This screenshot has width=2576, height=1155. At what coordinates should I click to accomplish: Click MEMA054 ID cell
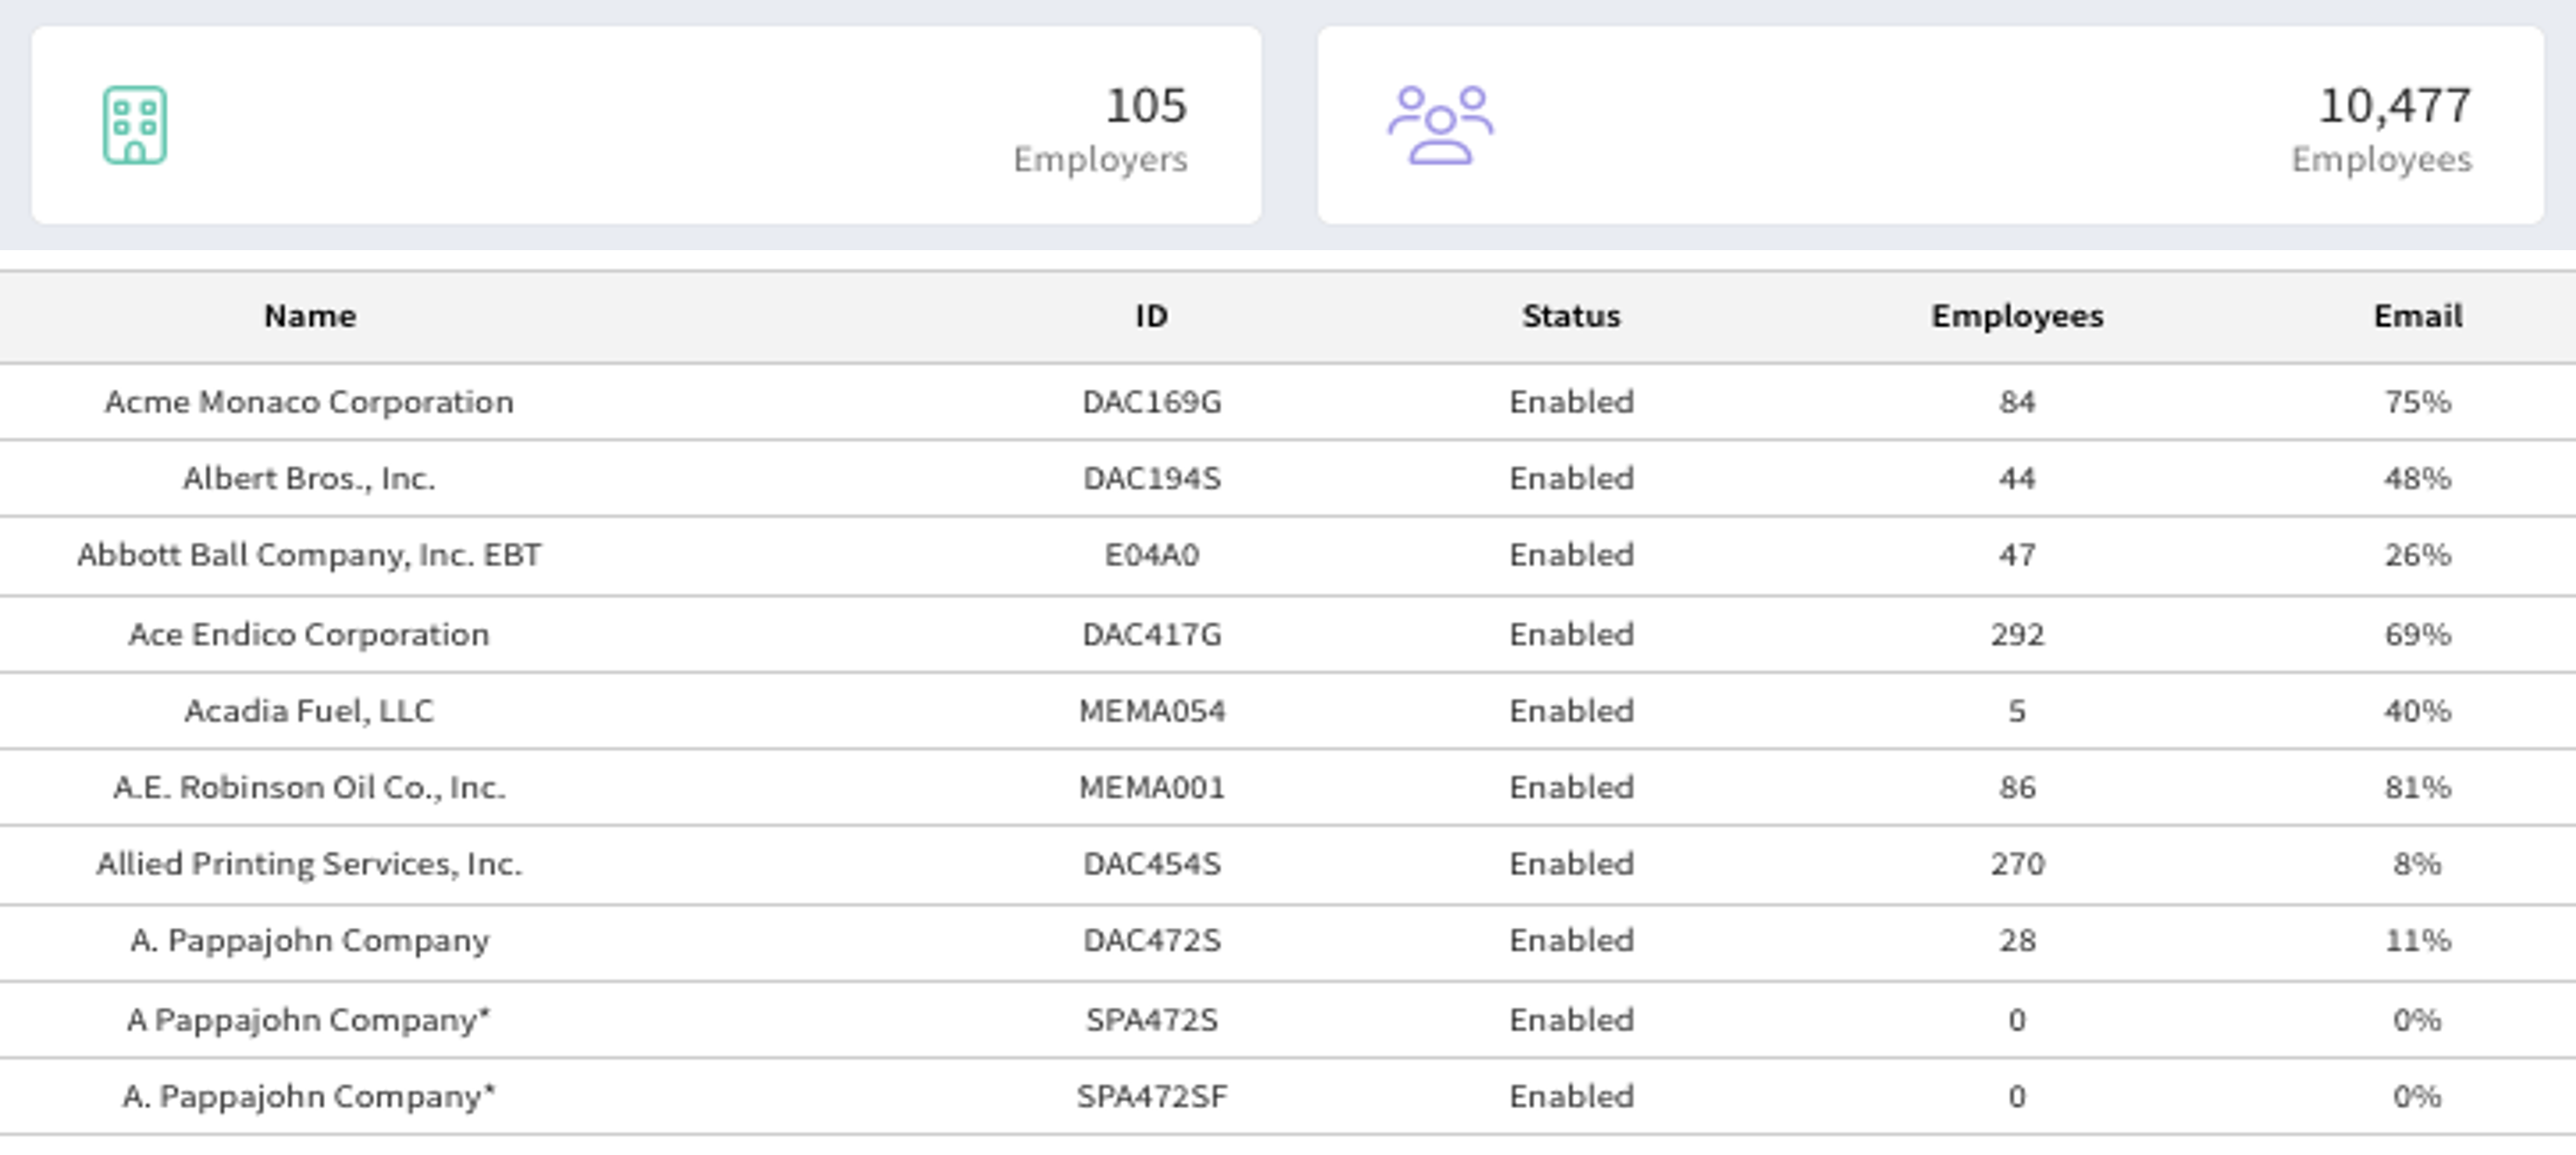[x=1151, y=711]
